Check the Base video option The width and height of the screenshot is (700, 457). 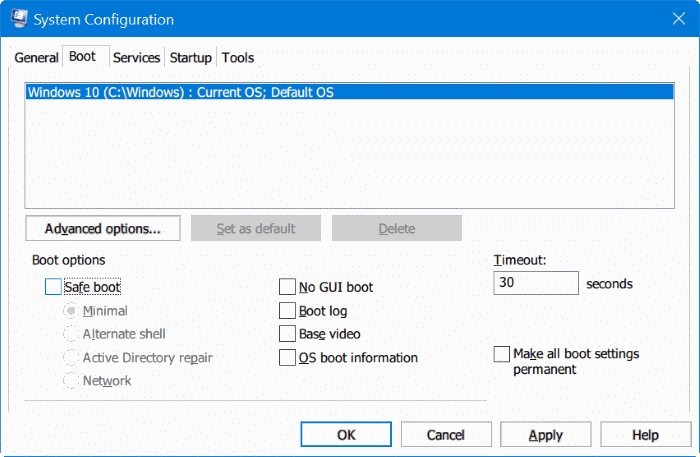click(287, 334)
